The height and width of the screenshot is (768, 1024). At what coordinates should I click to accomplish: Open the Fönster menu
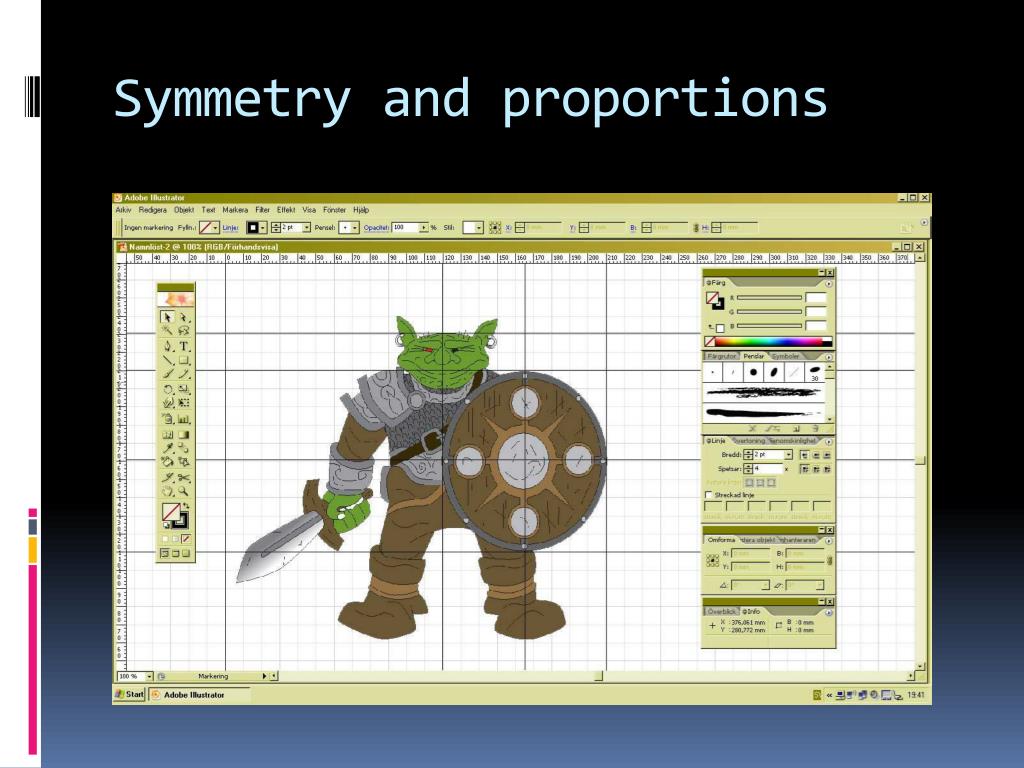coord(334,210)
